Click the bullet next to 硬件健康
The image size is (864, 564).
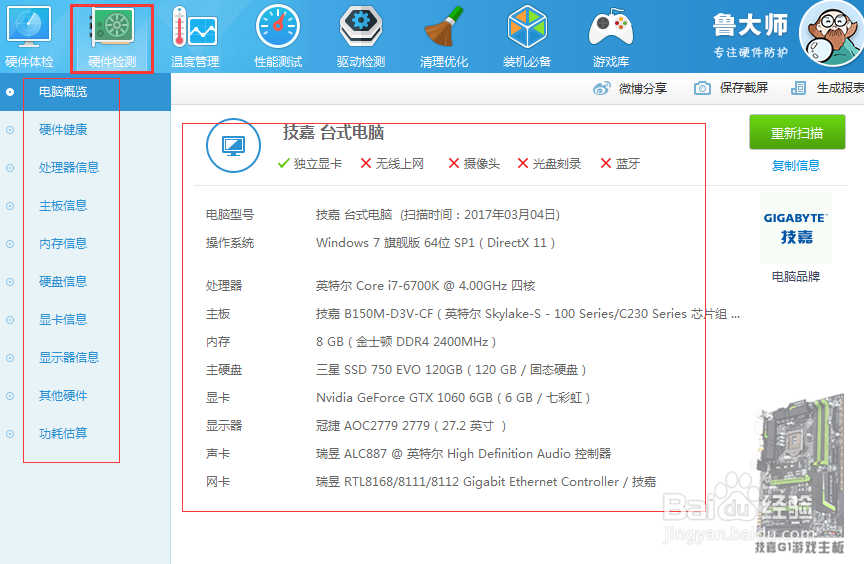click(10, 130)
